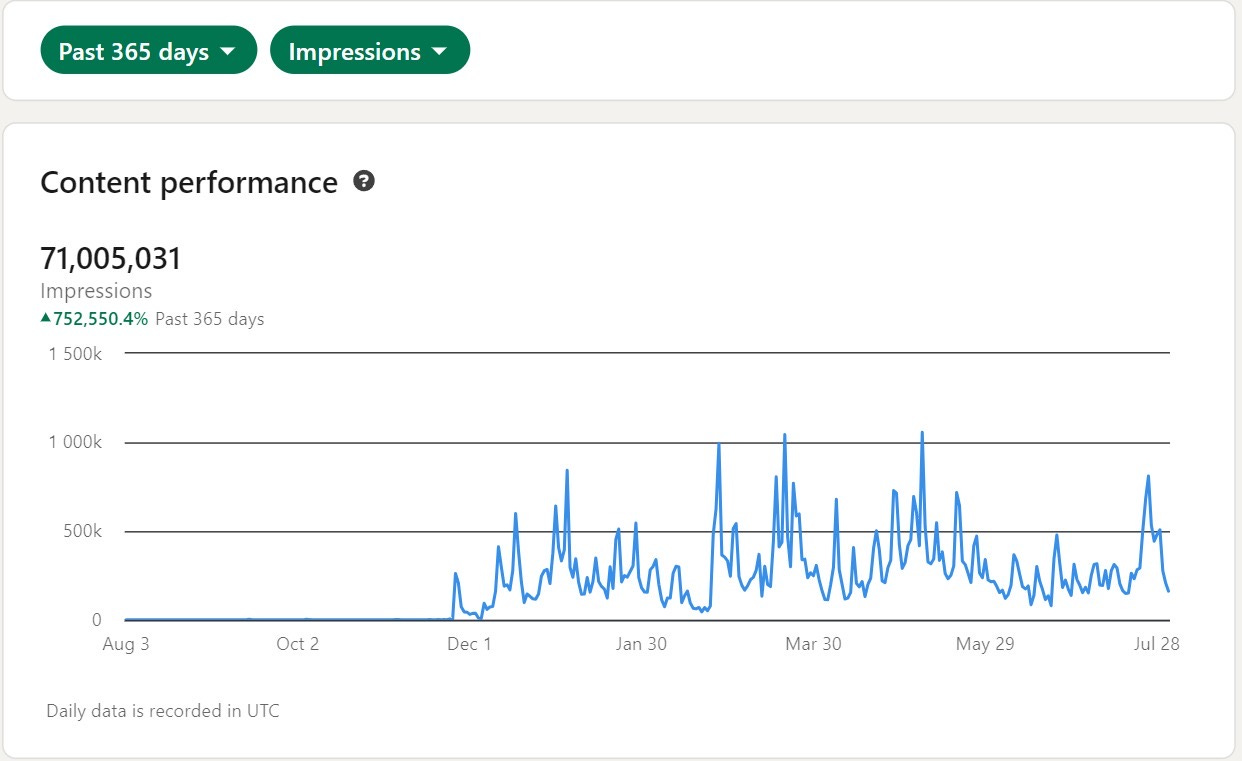Click the Oct 2 axis label
Image resolution: width=1242 pixels, height=761 pixels.
[297, 644]
